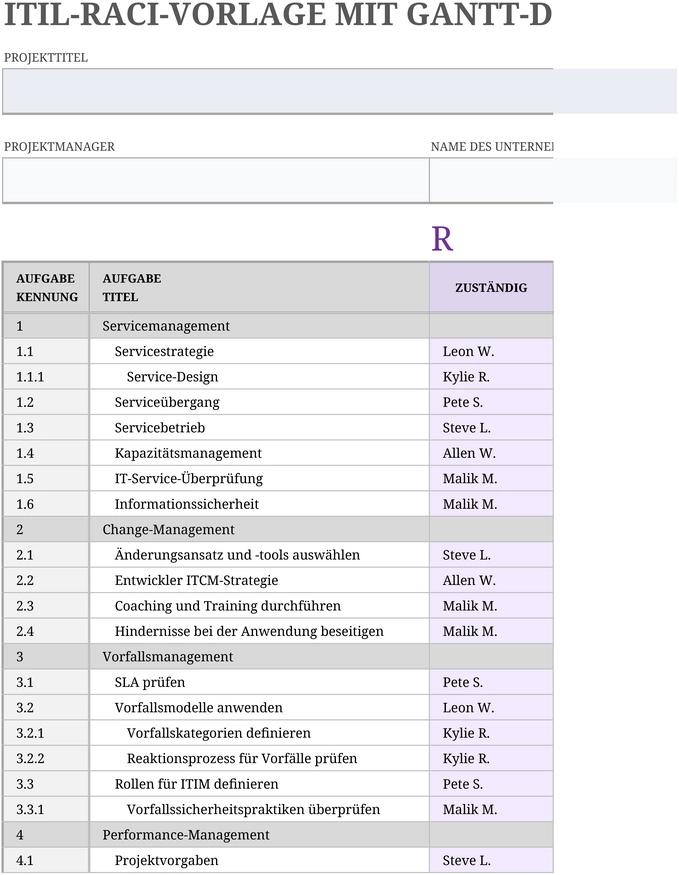Viewport: 679px width, 875px height.
Task: Click the 'Serviceübergang' cell
Action: pos(259,402)
